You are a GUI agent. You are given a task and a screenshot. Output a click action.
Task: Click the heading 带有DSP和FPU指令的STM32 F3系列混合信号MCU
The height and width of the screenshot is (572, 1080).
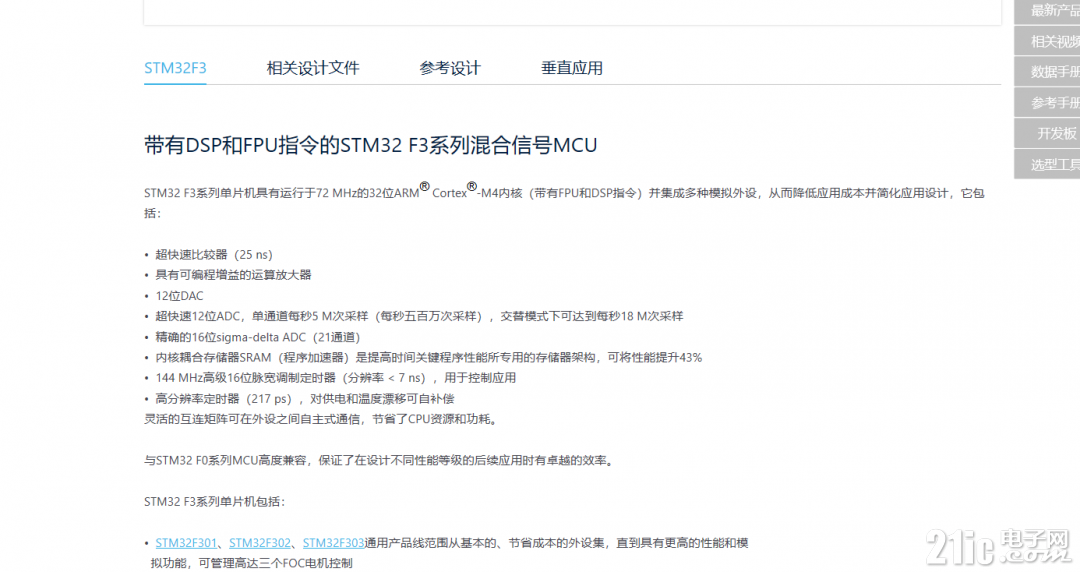coord(371,145)
